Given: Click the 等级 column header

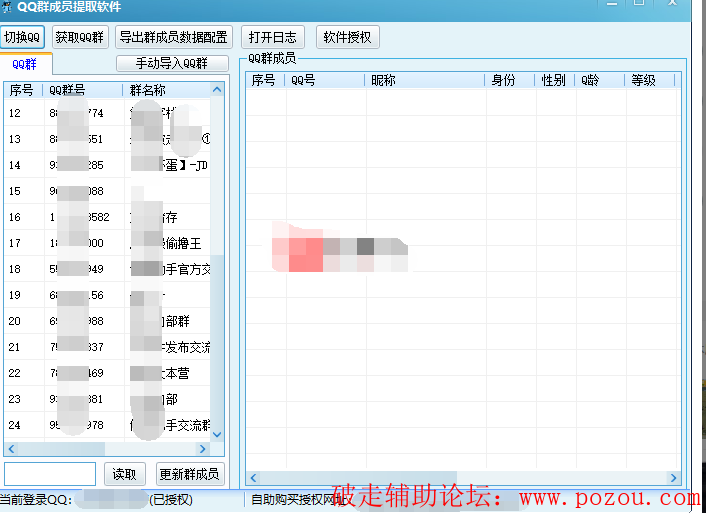Looking at the screenshot, I should (650, 80).
